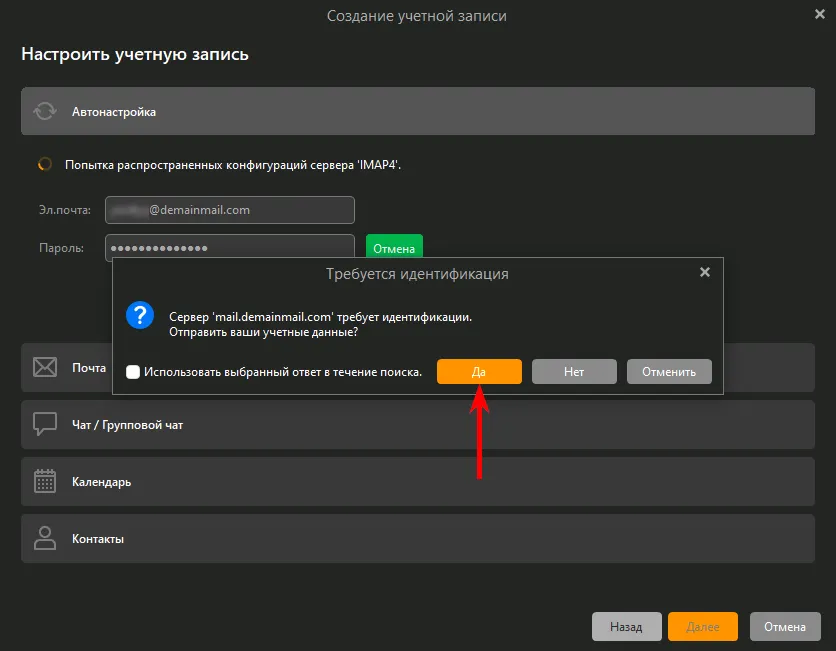This screenshot has height=651, width=836.
Task: Click Отменить in the identification dialog
Action: click(x=669, y=372)
